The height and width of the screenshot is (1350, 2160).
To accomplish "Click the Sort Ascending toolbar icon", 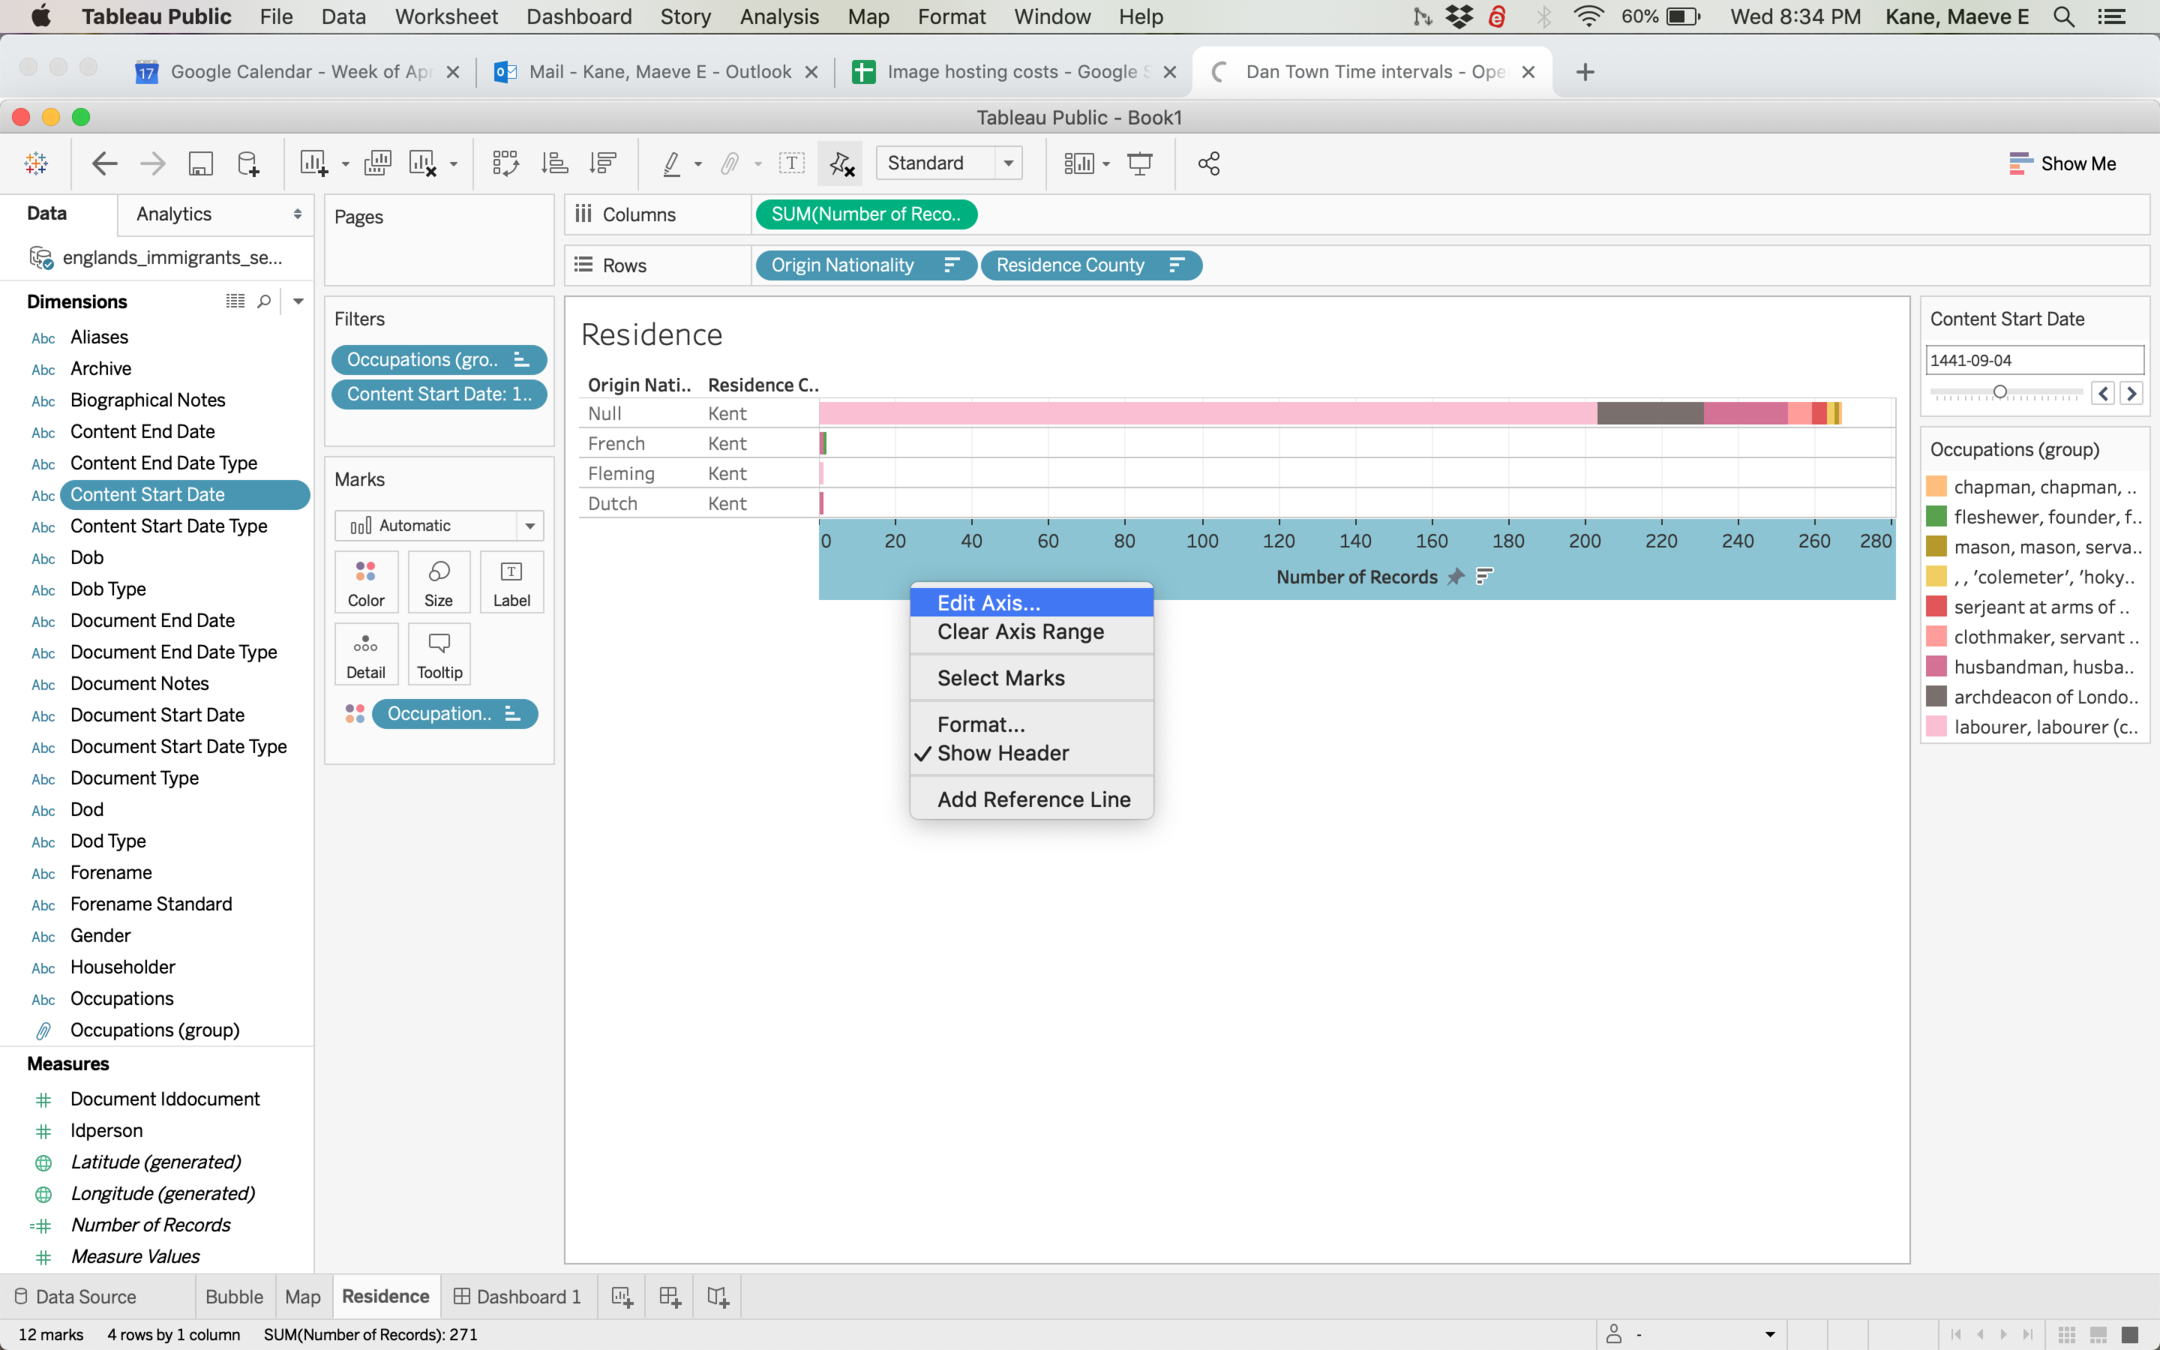I will (x=554, y=163).
